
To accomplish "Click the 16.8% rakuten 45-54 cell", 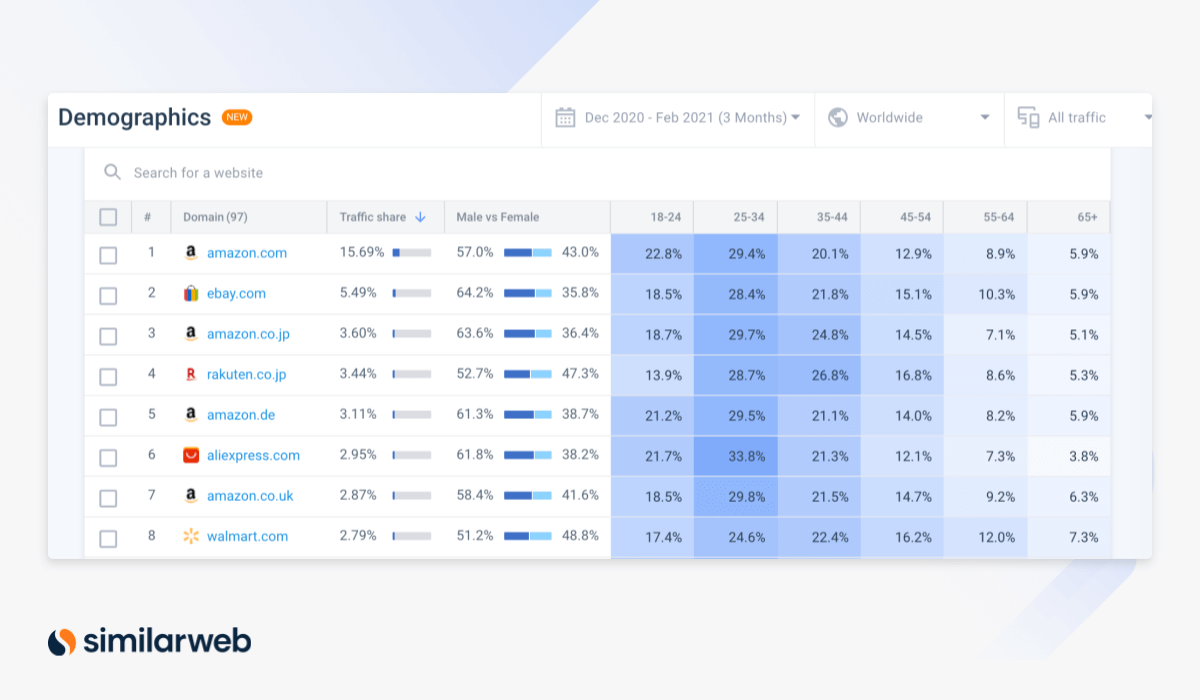I will [x=901, y=375].
